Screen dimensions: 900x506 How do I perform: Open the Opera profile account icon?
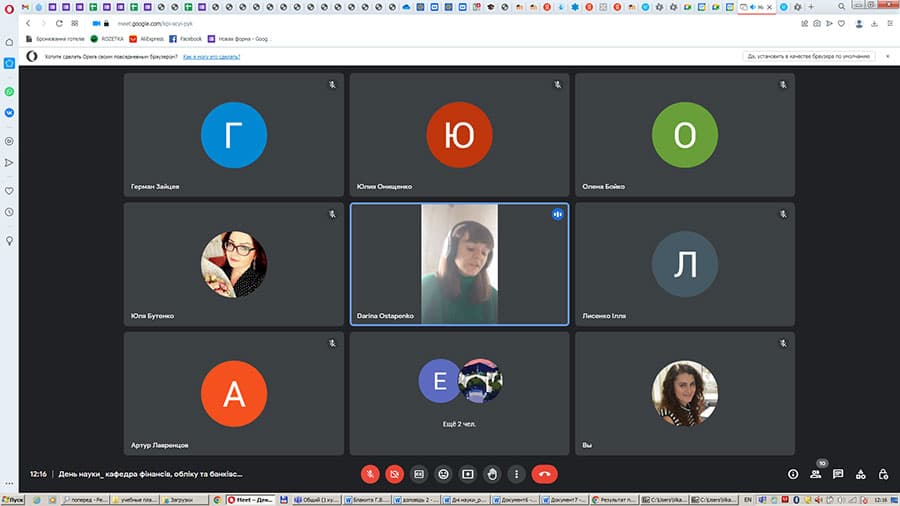coord(859,24)
